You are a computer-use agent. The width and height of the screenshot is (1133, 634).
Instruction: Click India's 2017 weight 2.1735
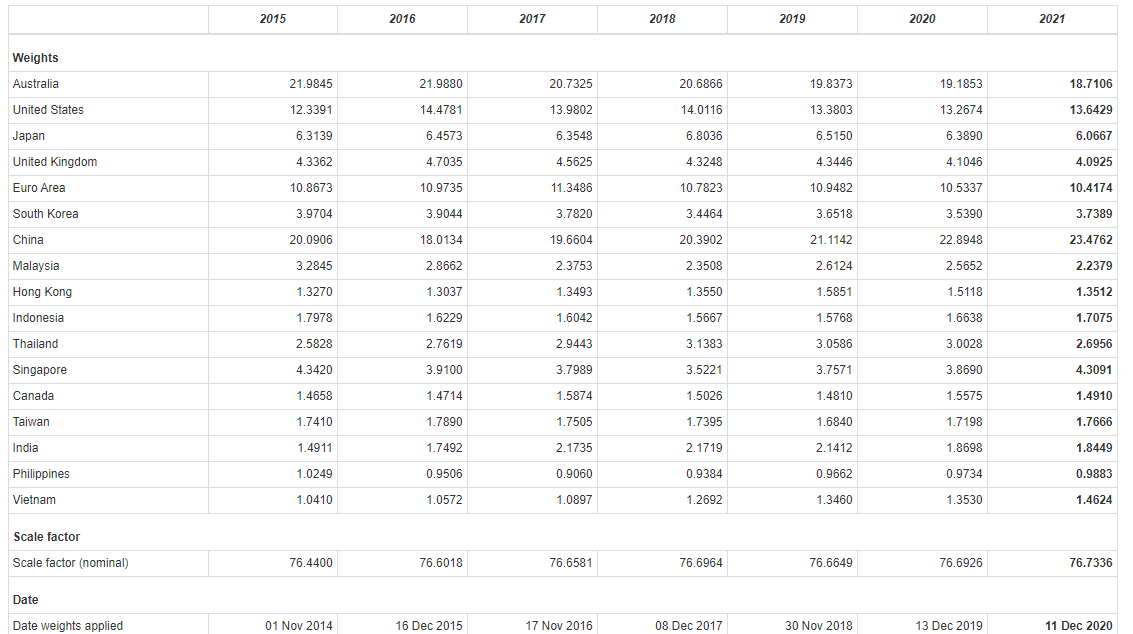(x=571, y=448)
